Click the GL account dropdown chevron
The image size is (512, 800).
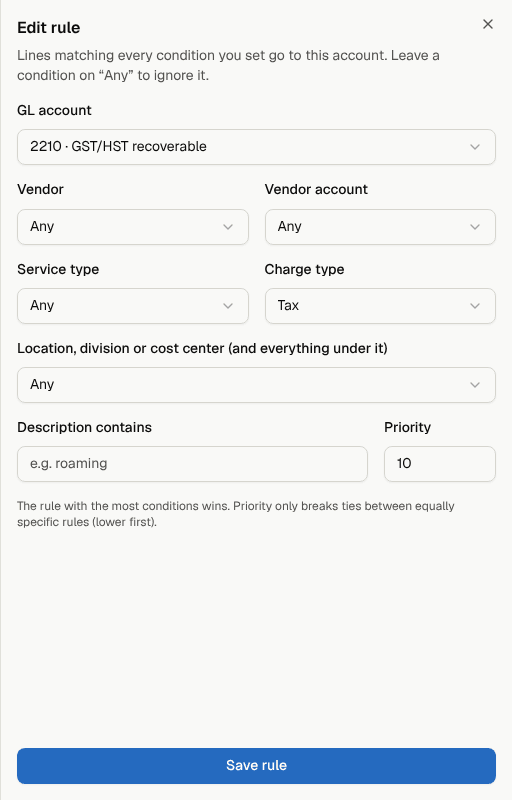click(x=475, y=147)
